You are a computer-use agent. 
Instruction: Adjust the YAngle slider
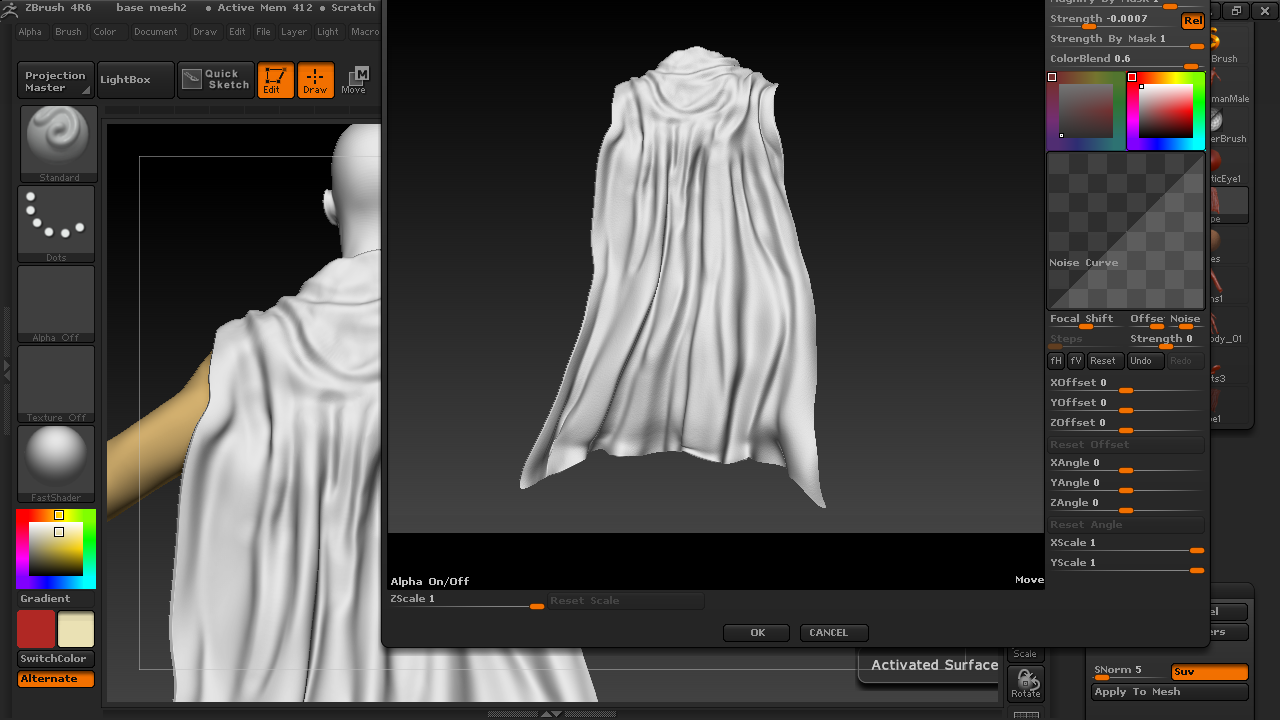click(x=1126, y=485)
